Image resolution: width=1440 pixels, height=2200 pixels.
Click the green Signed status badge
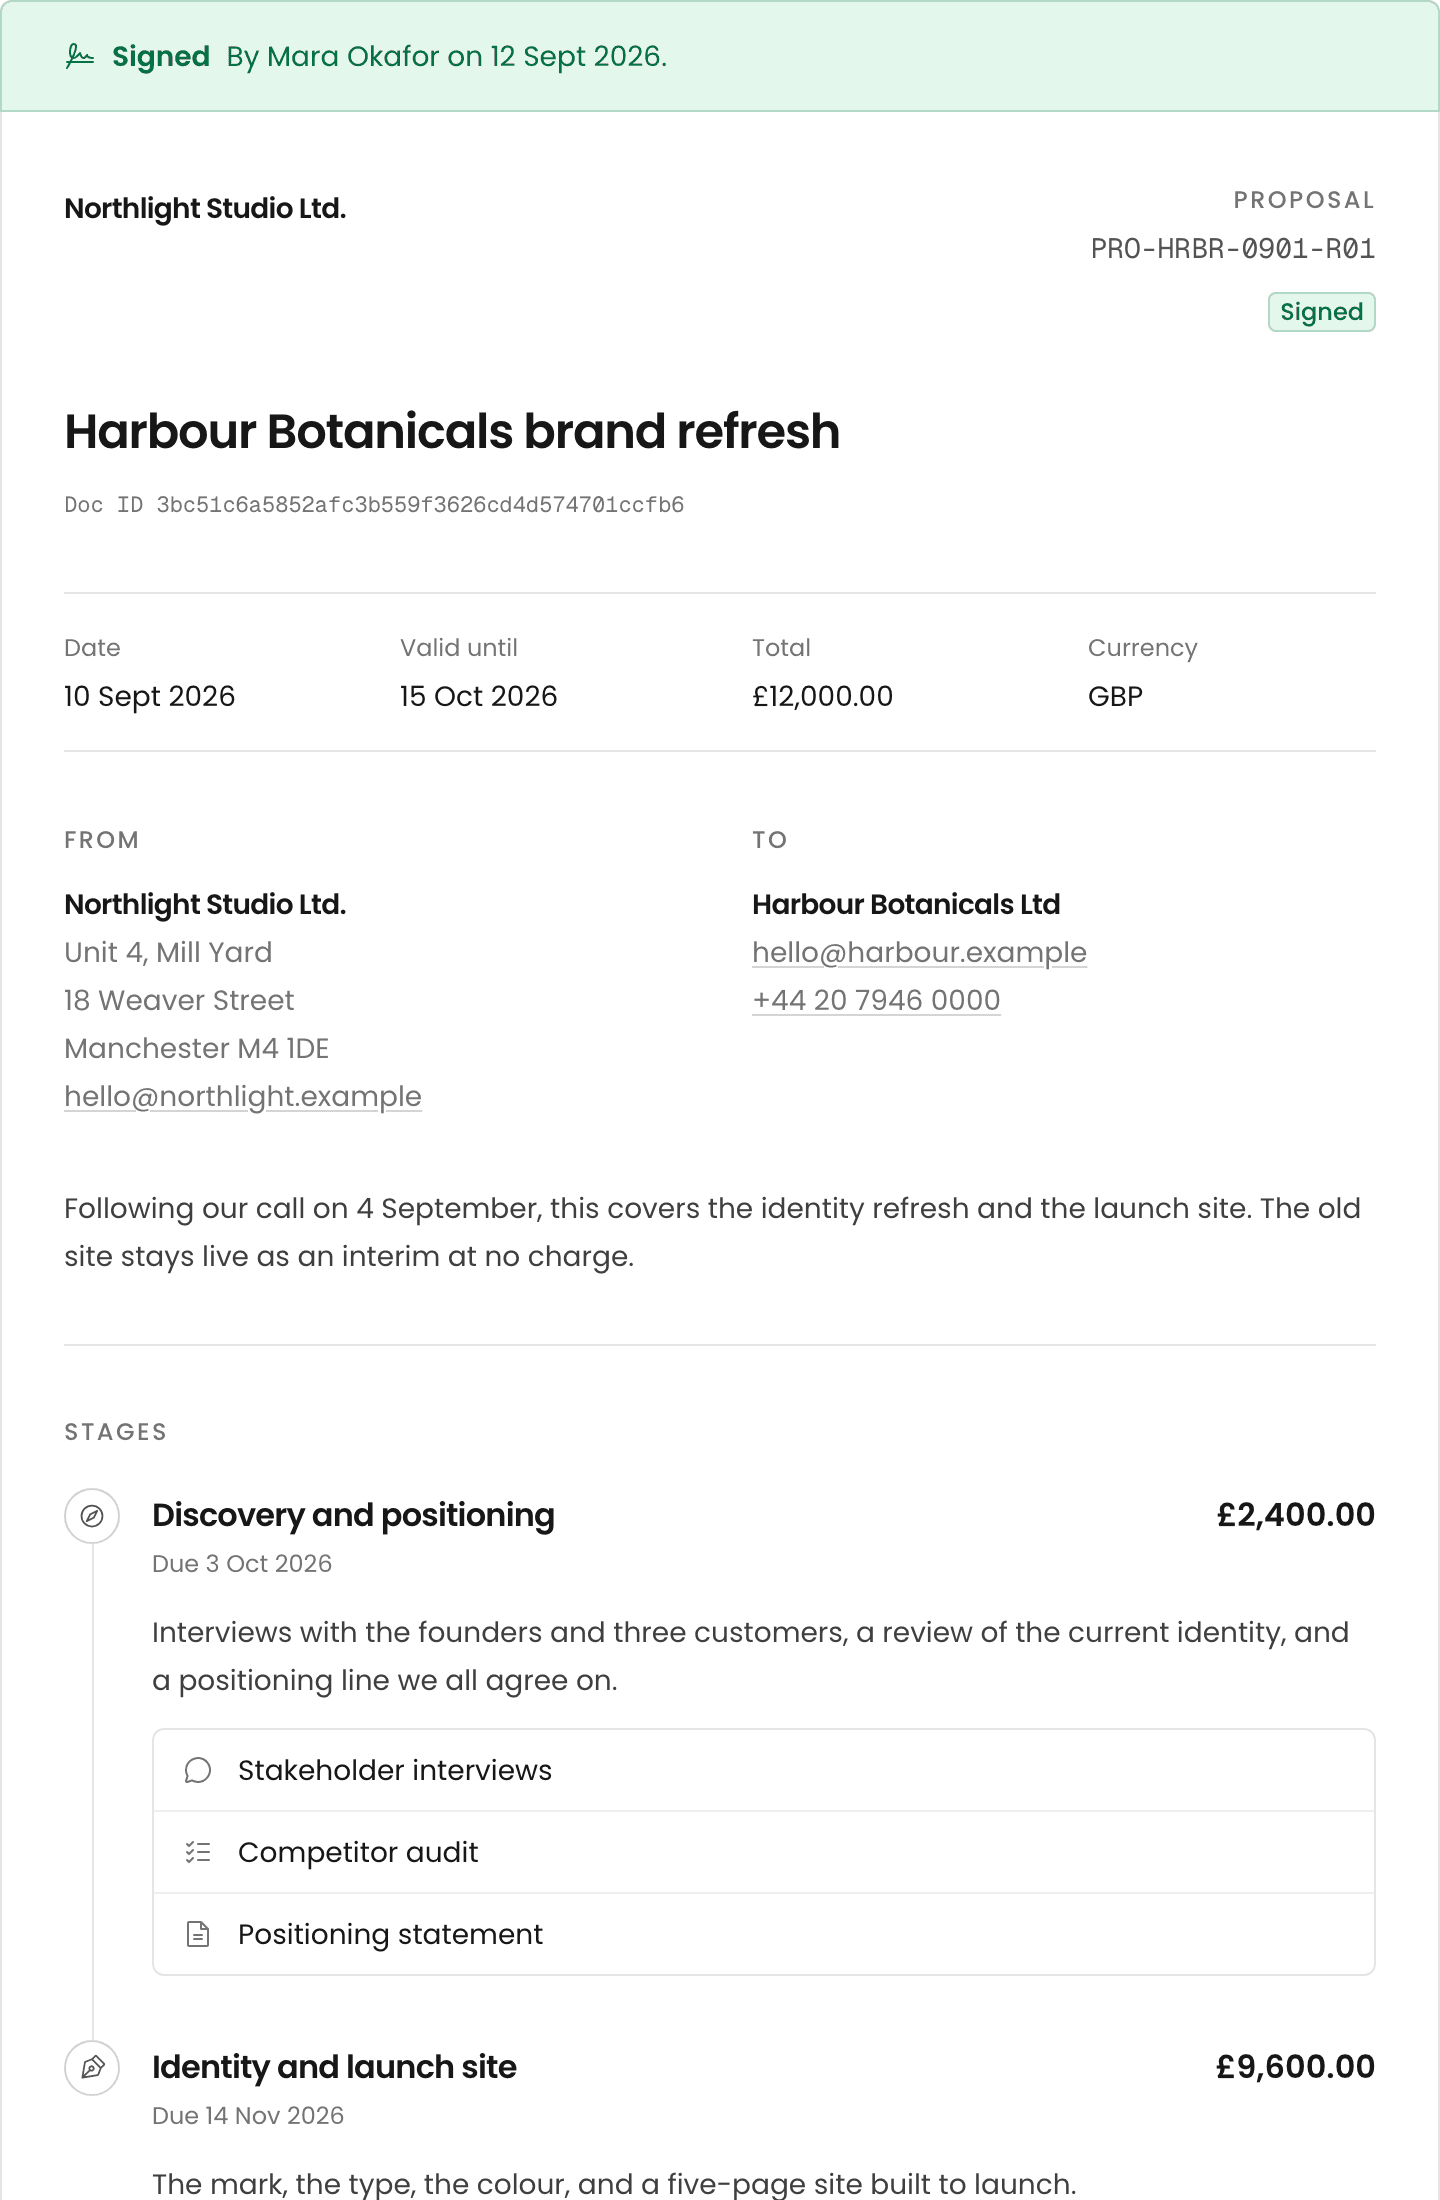(1321, 312)
